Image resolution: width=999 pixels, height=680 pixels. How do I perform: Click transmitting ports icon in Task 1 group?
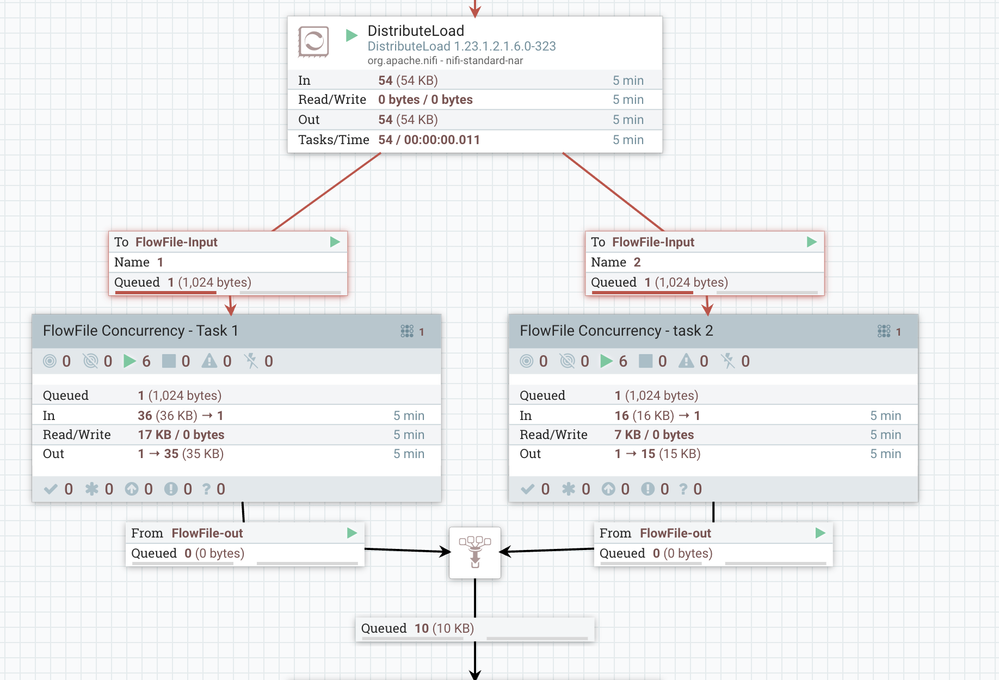[50, 361]
